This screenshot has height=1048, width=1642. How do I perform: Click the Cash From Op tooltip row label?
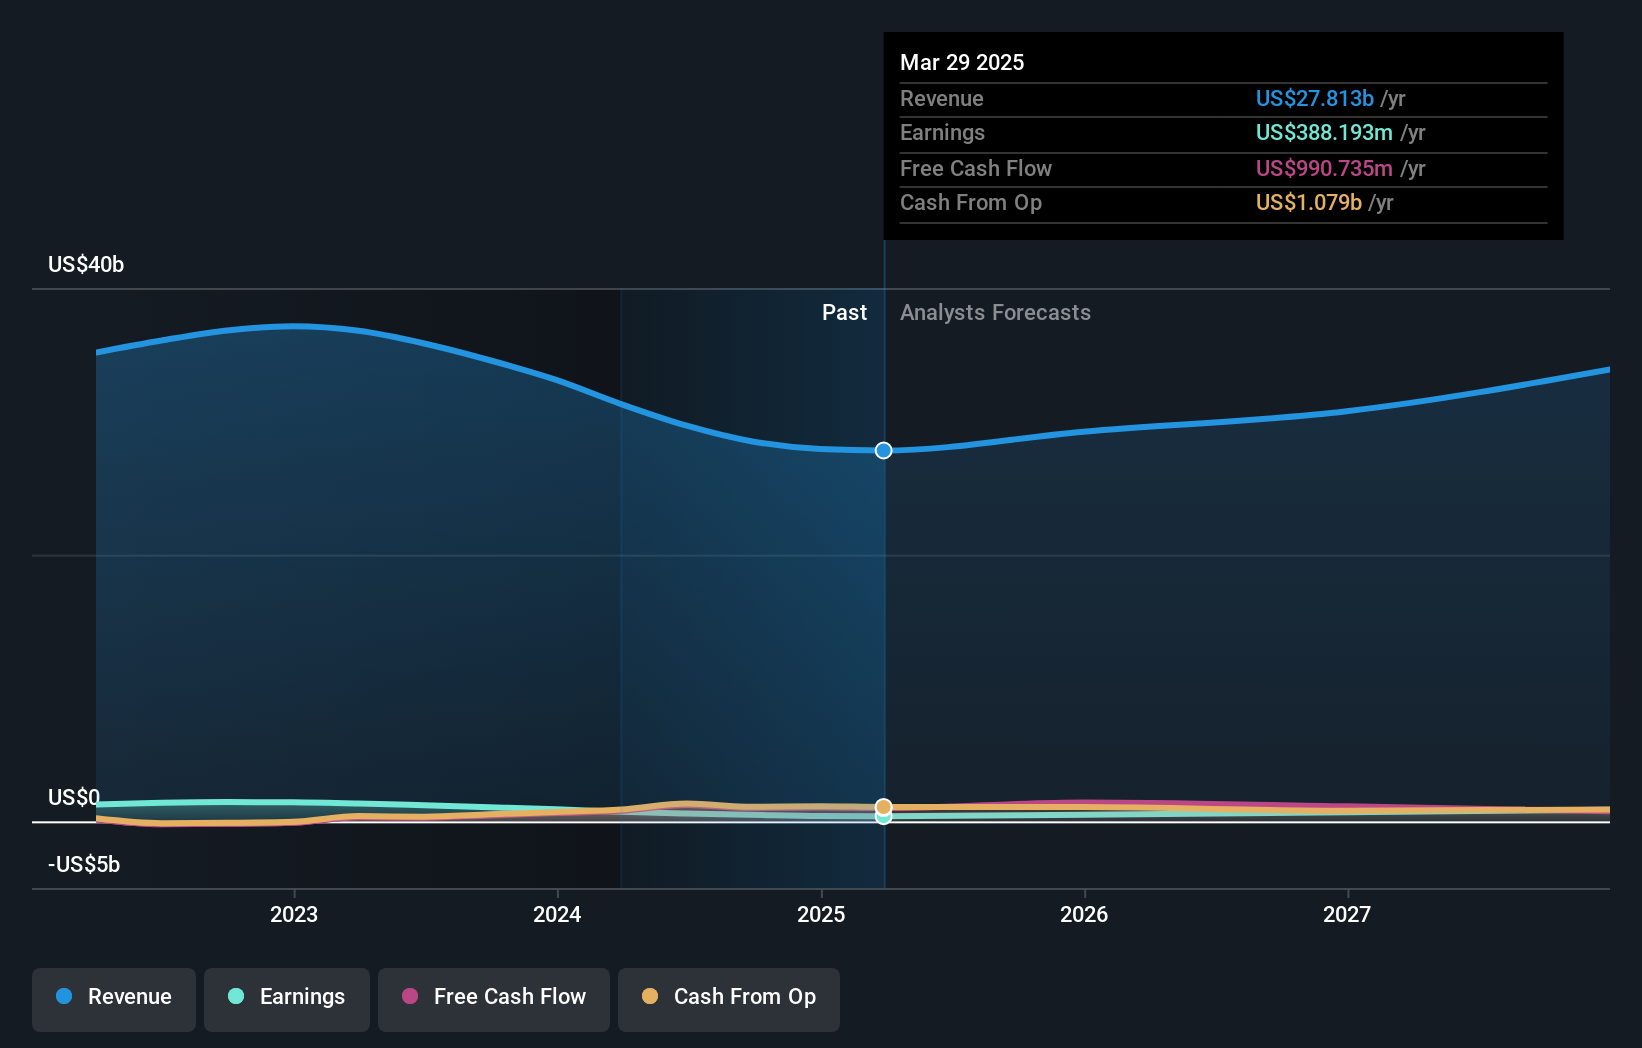(971, 202)
